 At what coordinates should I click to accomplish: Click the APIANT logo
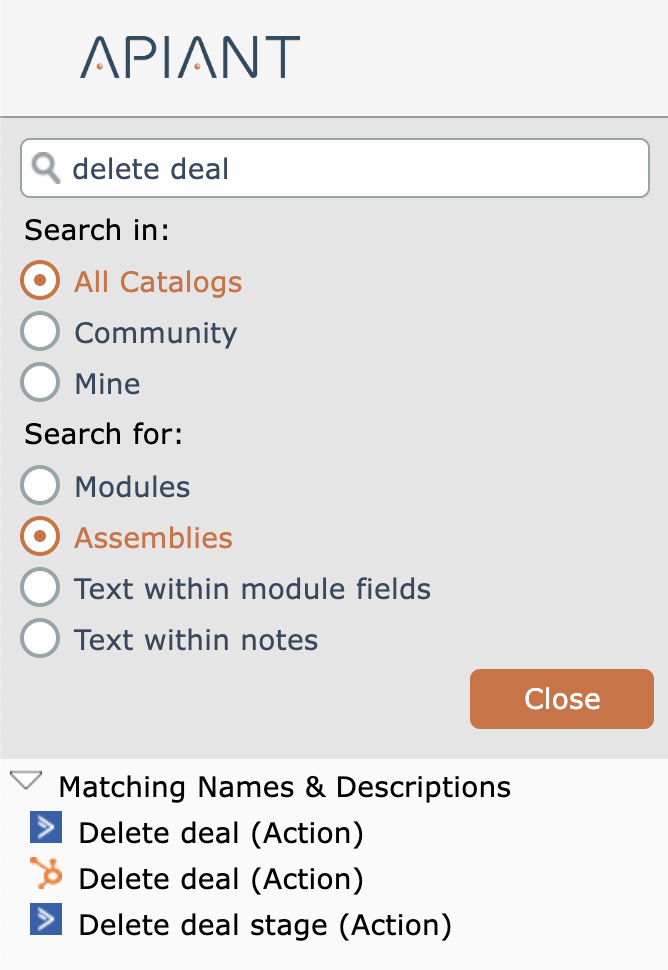click(190, 57)
